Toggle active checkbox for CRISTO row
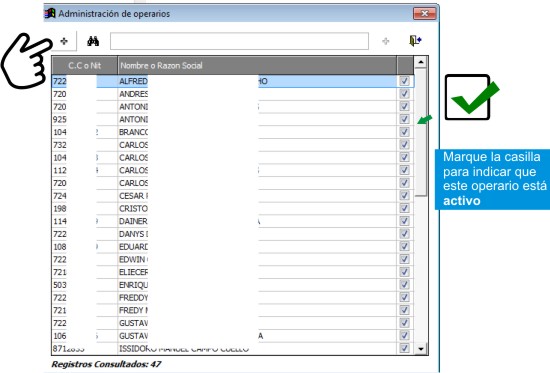 click(x=404, y=208)
